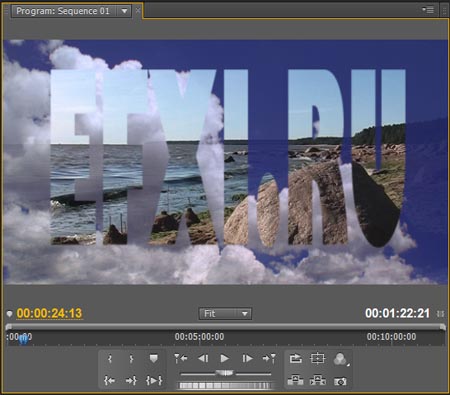This screenshot has width=450, height=395.
Task: Click the icon right of duration timecode
Action: point(440,314)
